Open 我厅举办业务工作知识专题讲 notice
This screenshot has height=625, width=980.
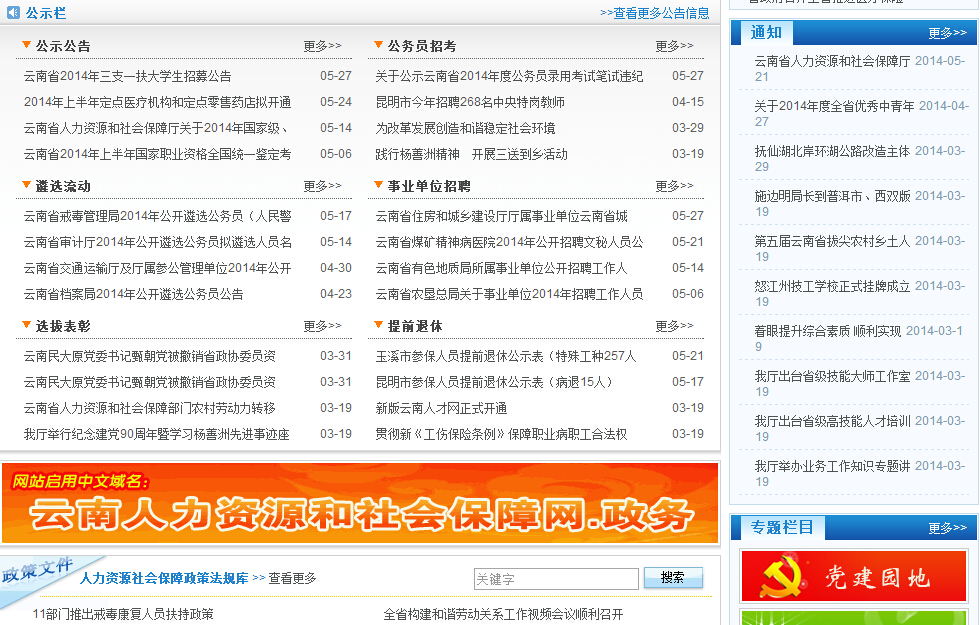832,466
